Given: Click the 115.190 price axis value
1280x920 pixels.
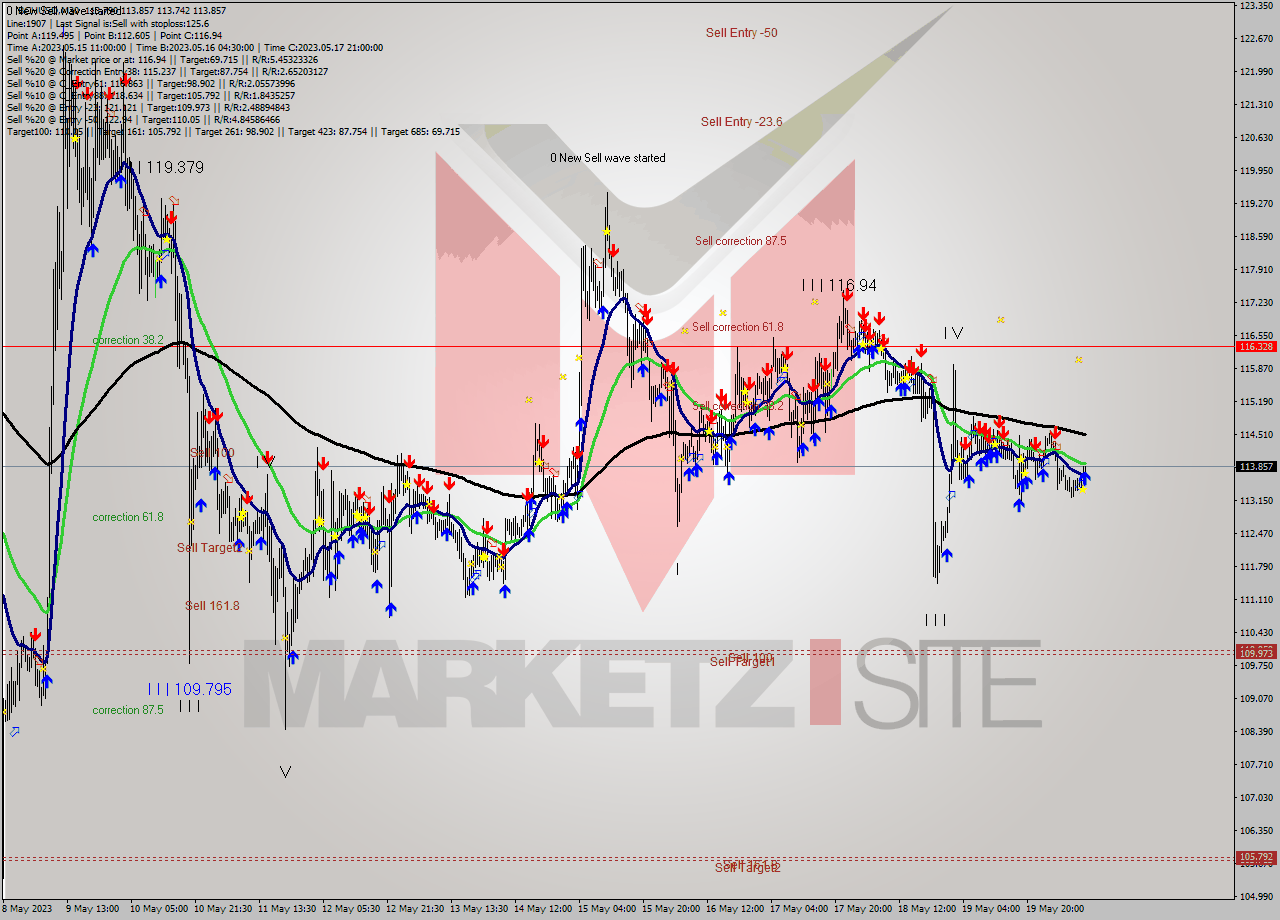Looking at the screenshot, I should click(x=1256, y=402).
